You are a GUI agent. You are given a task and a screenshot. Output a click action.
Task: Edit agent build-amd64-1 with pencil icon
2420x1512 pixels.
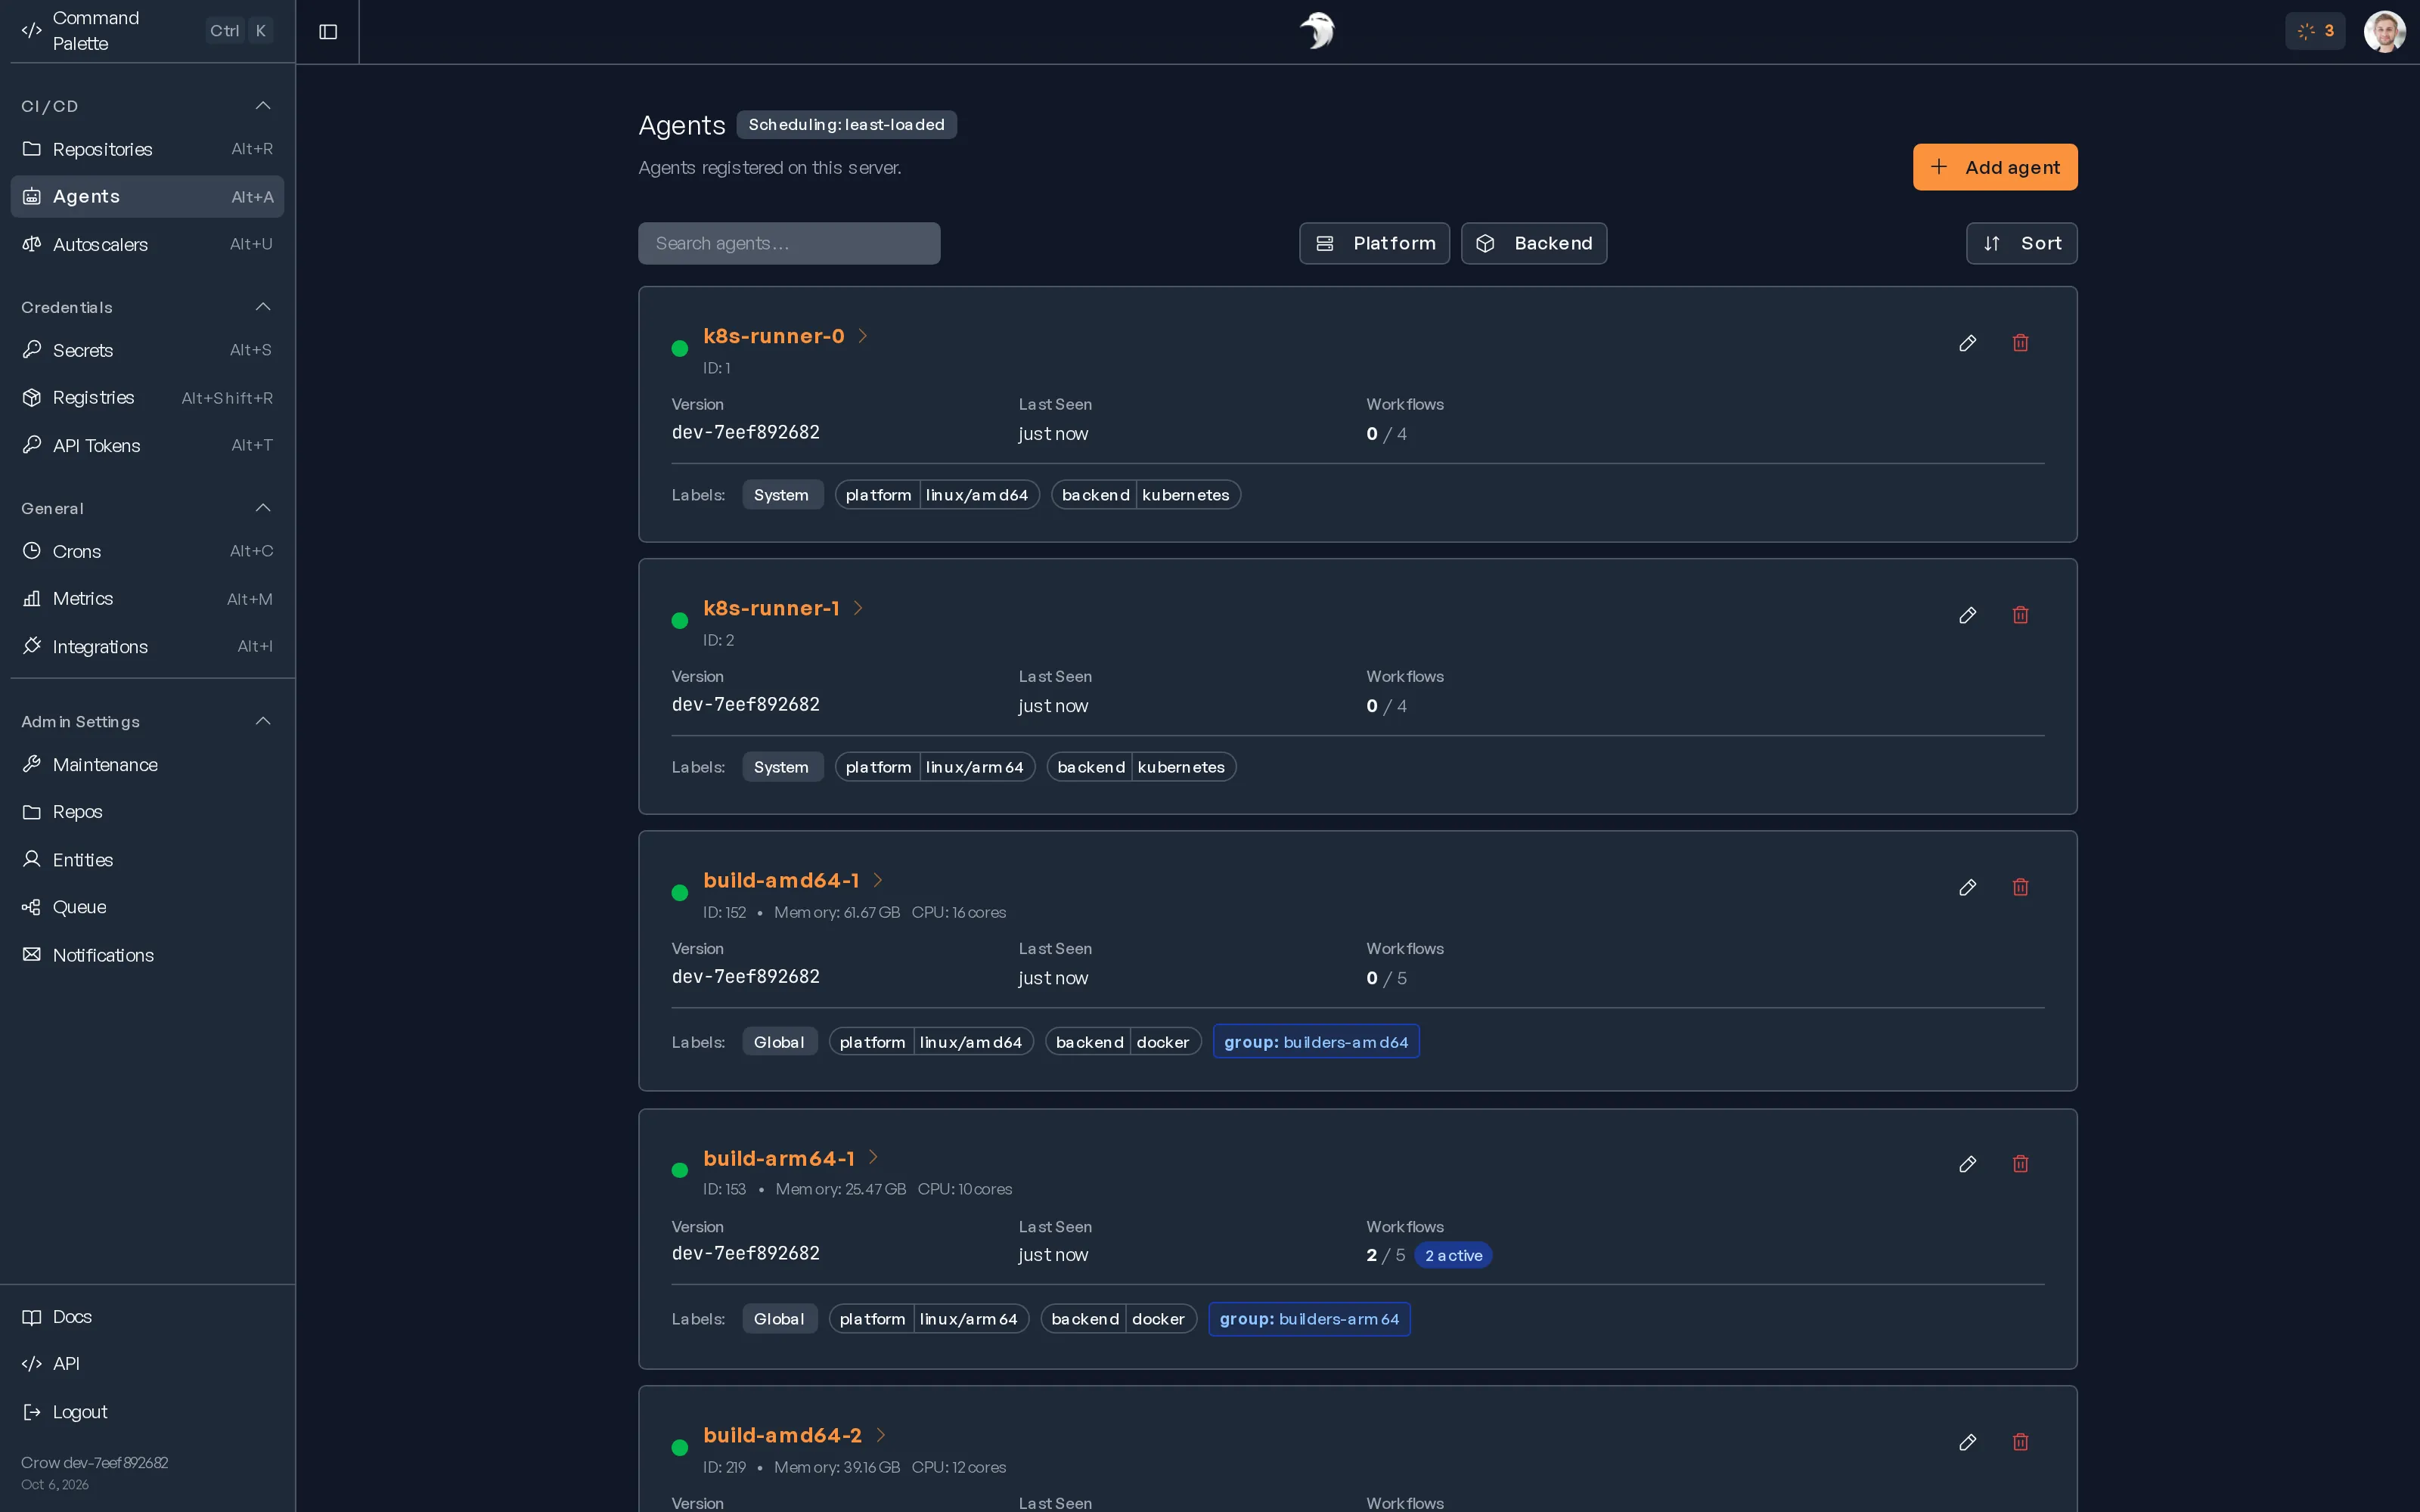click(x=1967, y=887)
